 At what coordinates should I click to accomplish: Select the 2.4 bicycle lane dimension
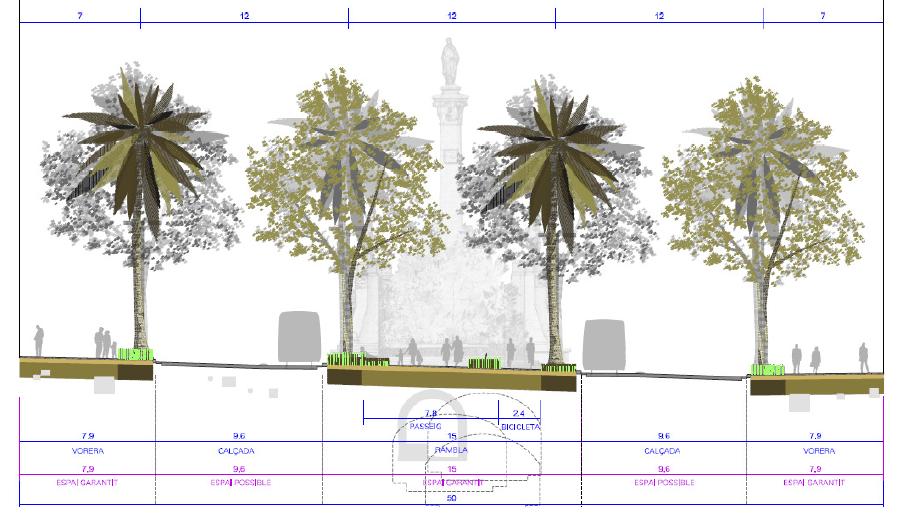click(518, 412)
